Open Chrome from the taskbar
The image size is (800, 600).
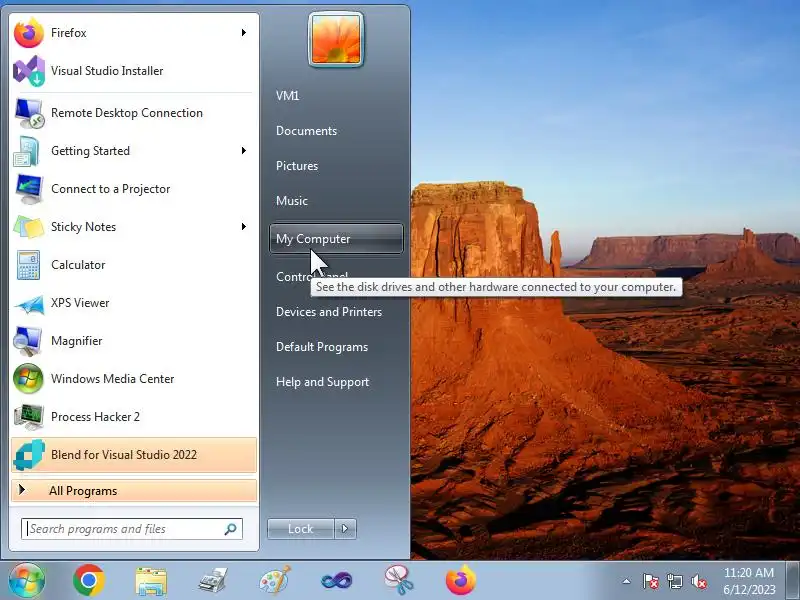pos(88,580)
